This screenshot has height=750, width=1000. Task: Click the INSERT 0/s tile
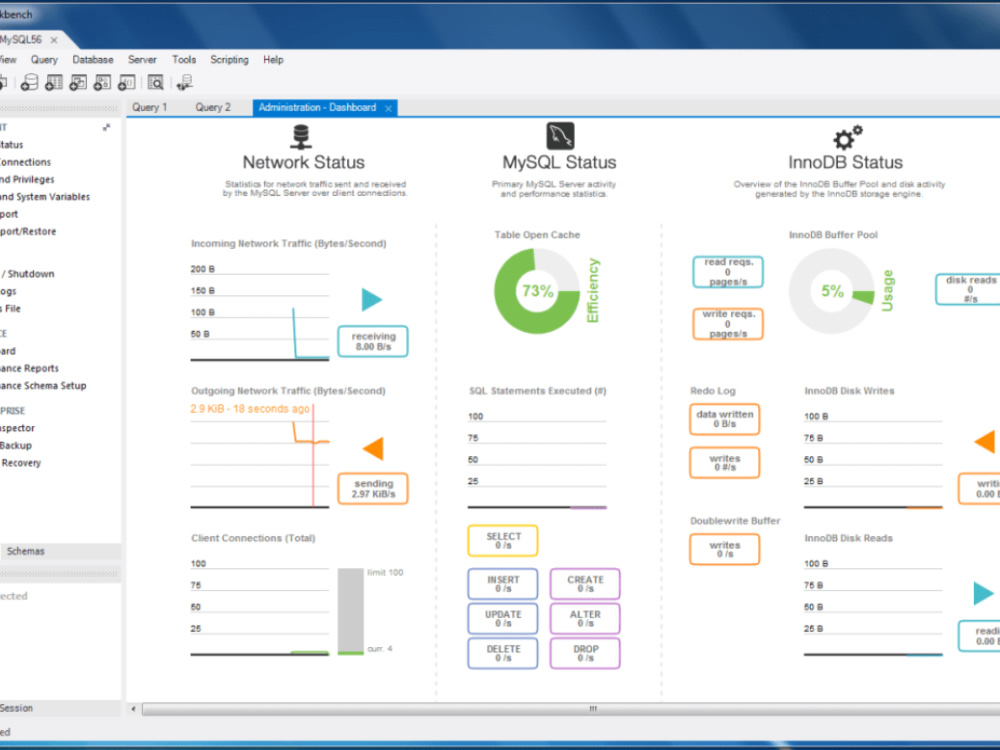pos(503,584)
